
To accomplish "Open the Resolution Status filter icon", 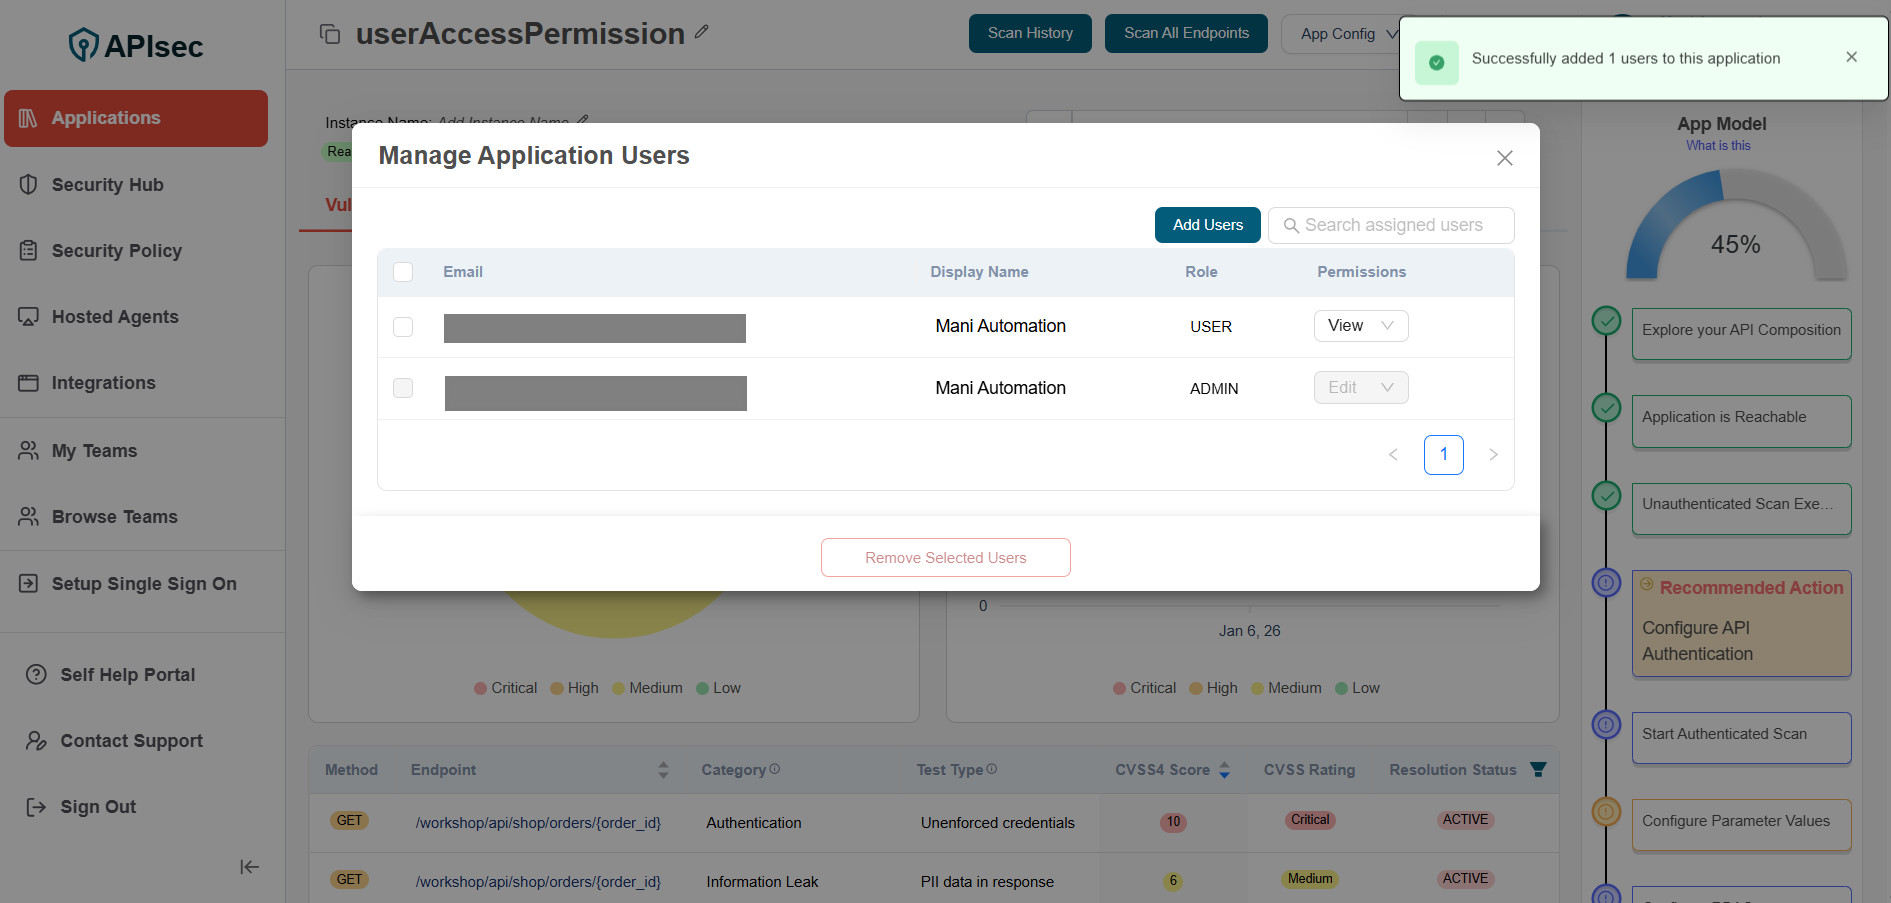I will point(1538,769).
